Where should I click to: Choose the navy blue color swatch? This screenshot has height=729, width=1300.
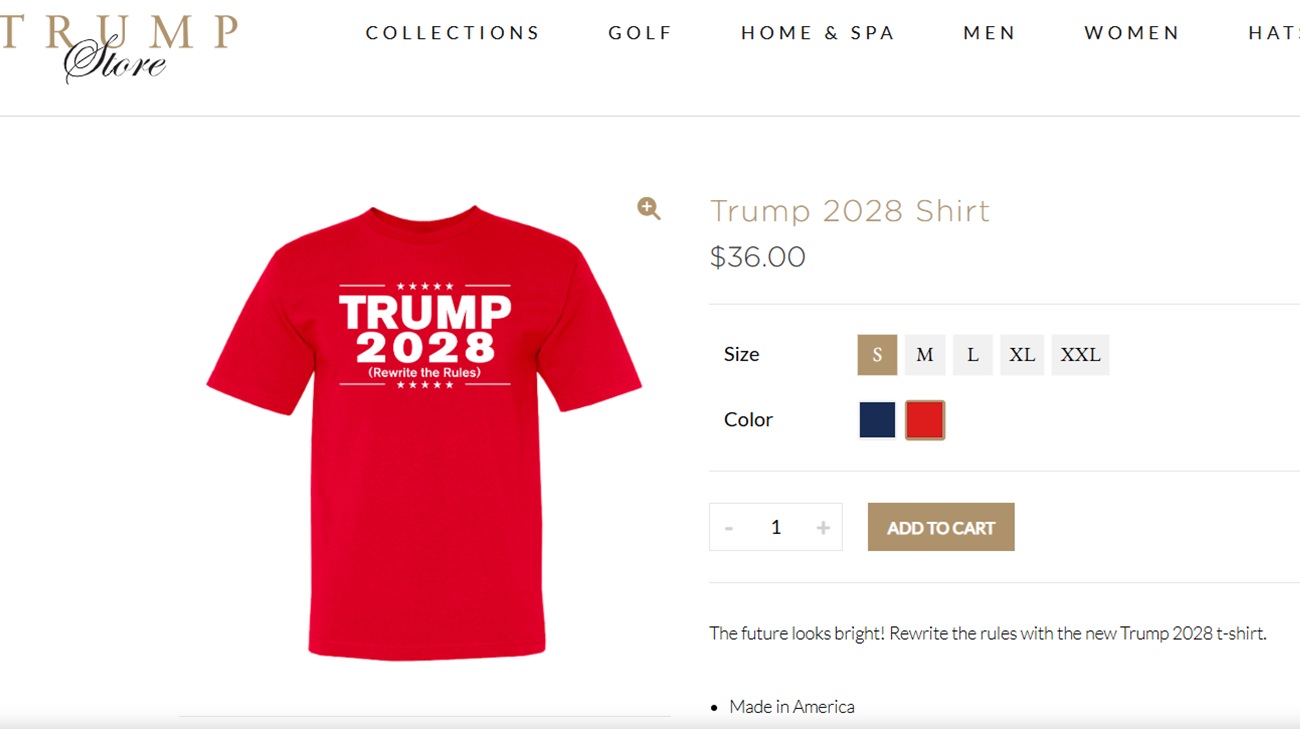(x=877, y=420)
